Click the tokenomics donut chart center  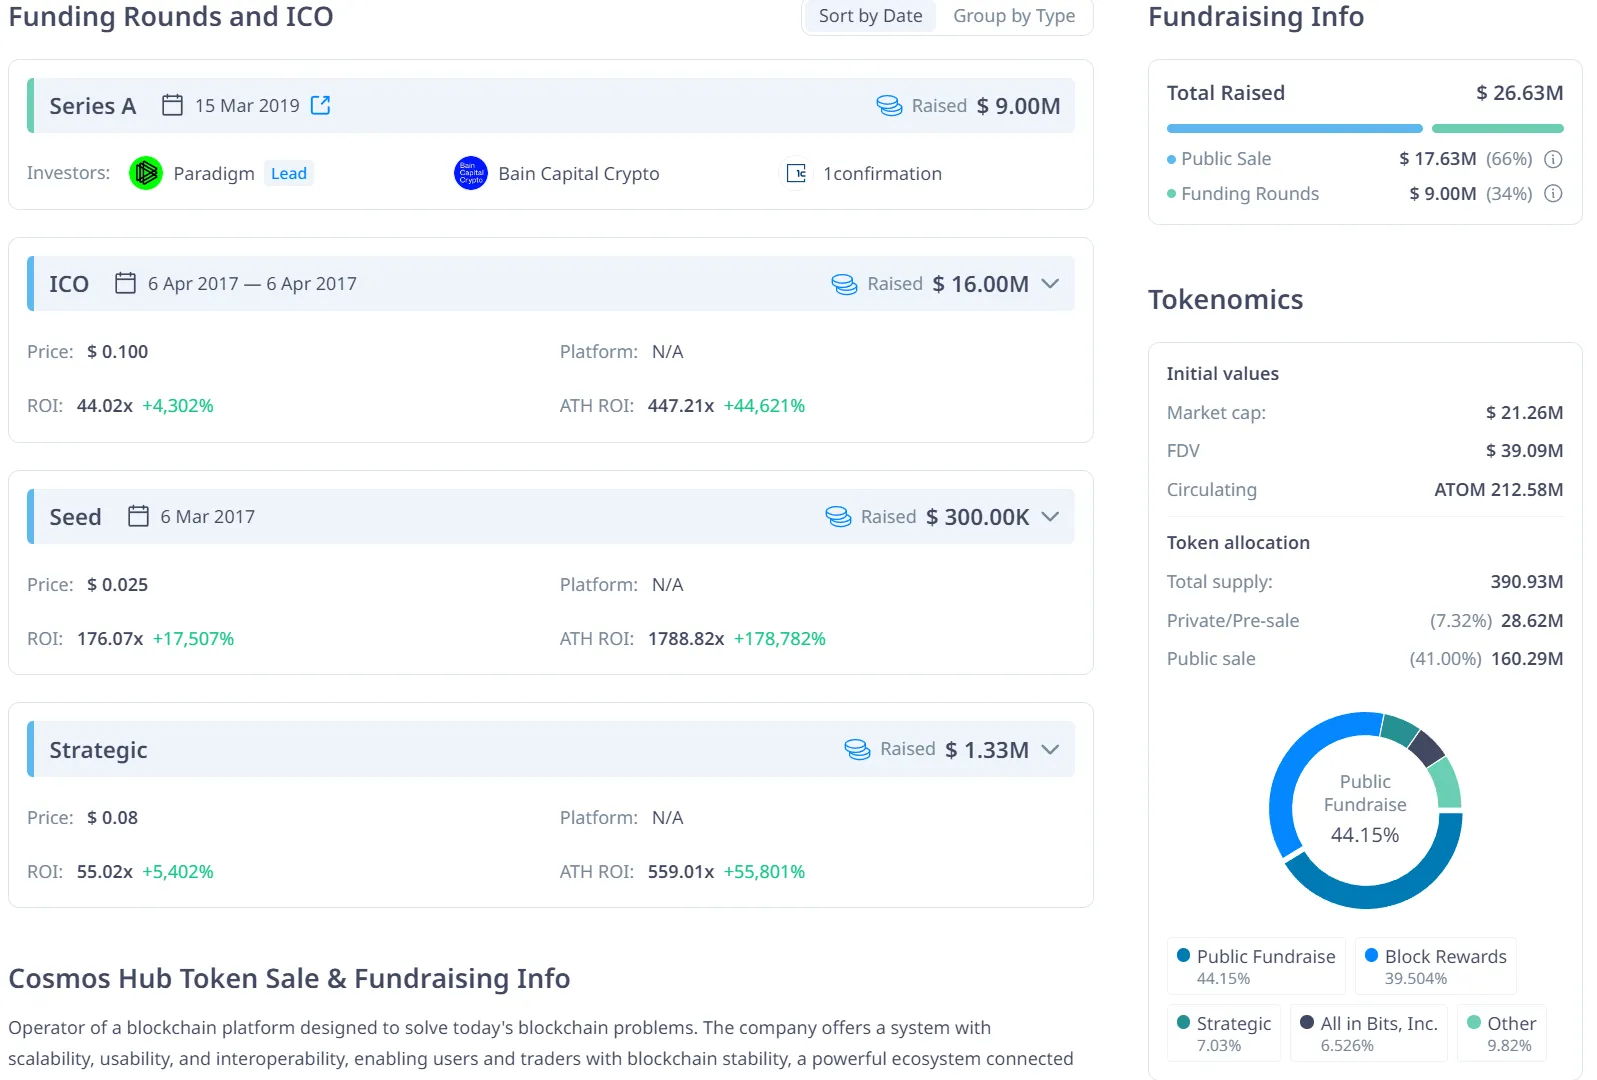pyautogui.click(x=1365, y=809)
